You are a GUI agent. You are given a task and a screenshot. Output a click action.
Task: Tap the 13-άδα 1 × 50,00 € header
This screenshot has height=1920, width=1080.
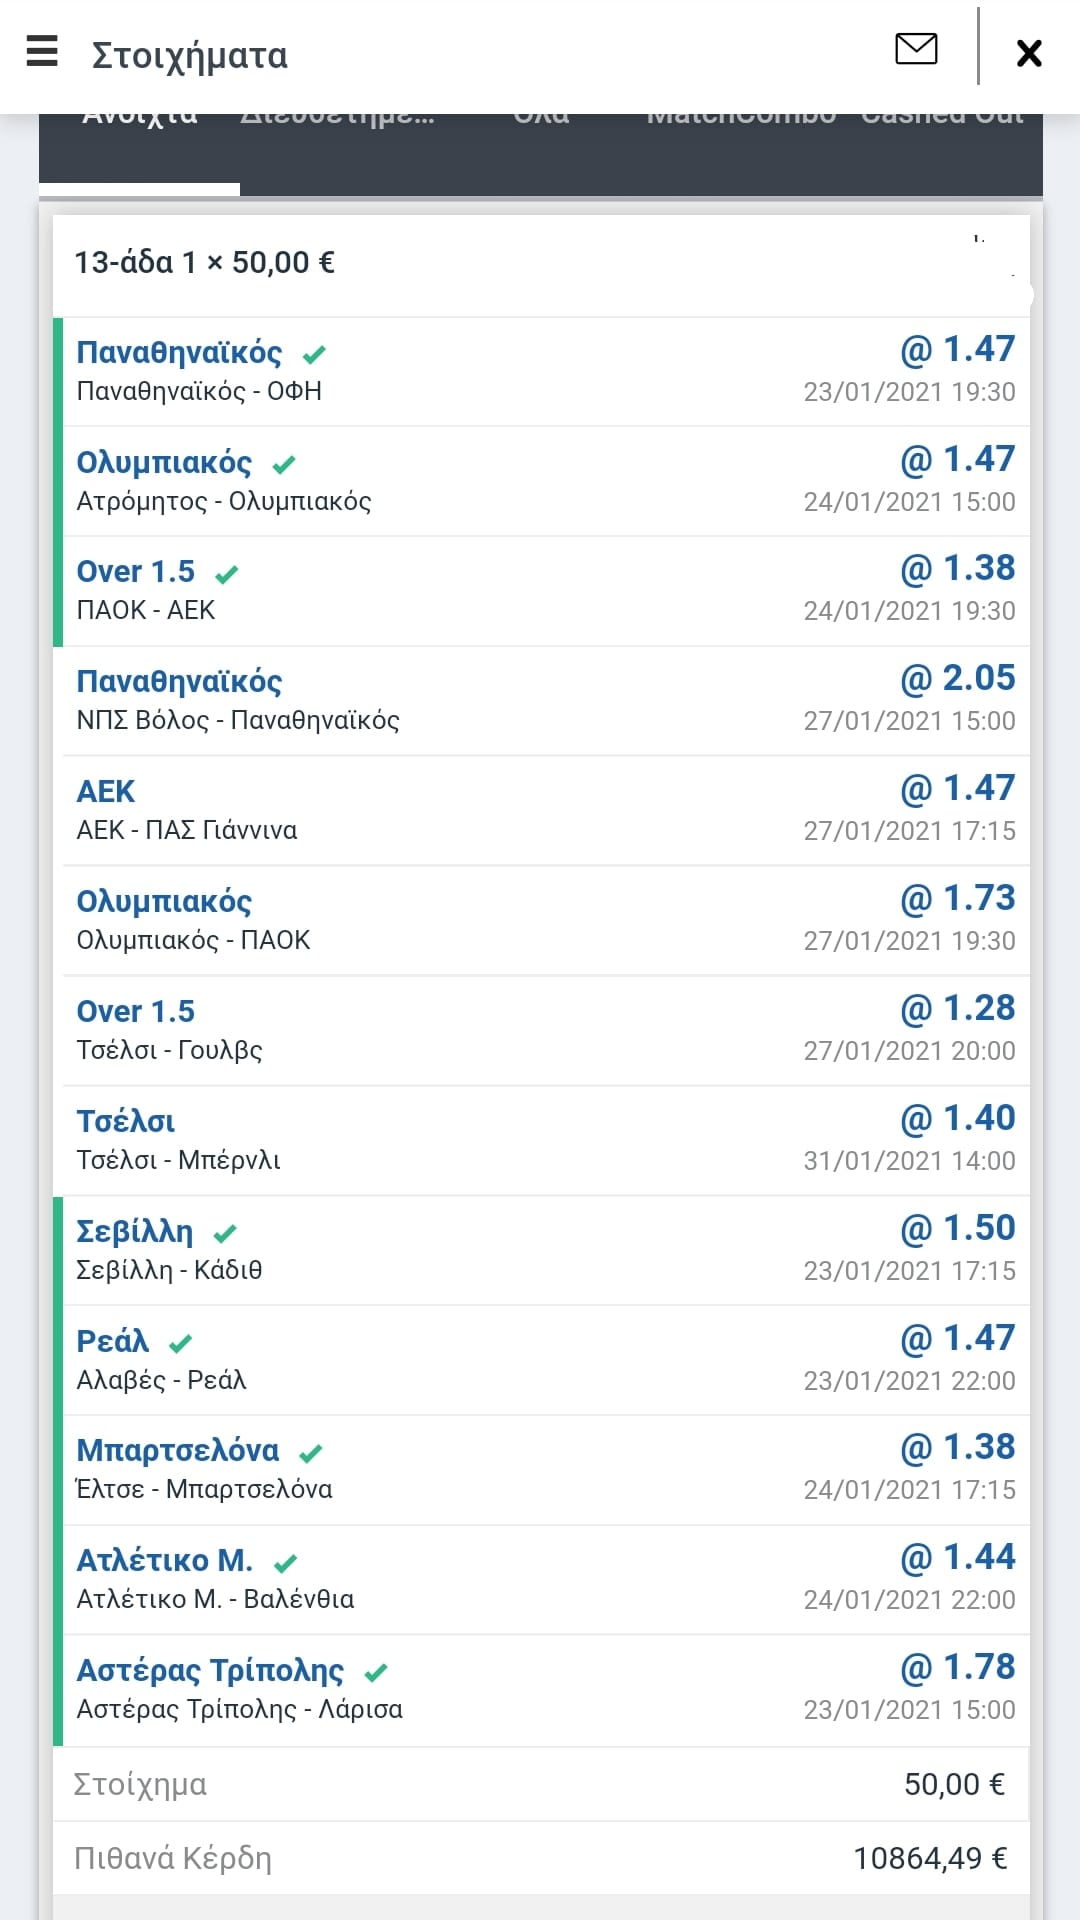[205, 263]
